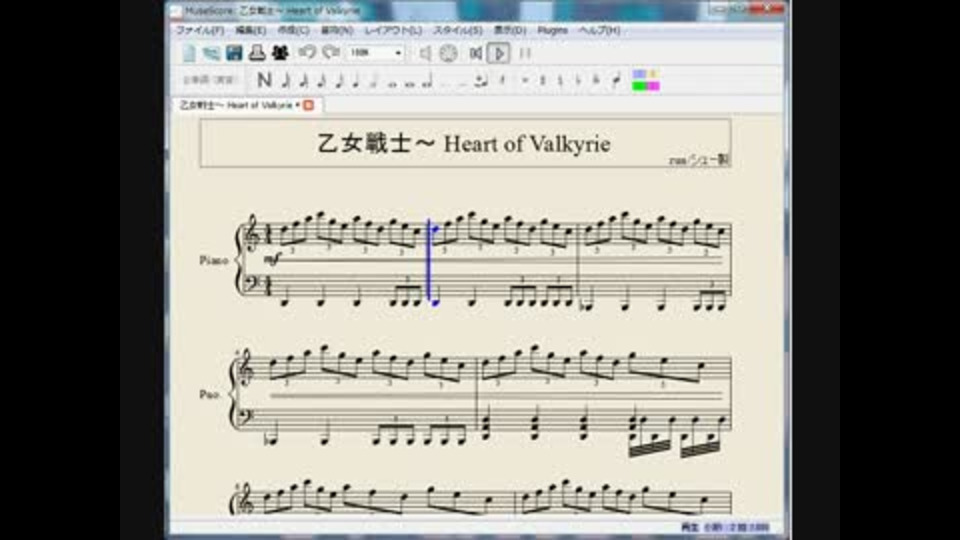
Task: Close the Heart of Valkyrie score tab
Action: pos(309,105)
